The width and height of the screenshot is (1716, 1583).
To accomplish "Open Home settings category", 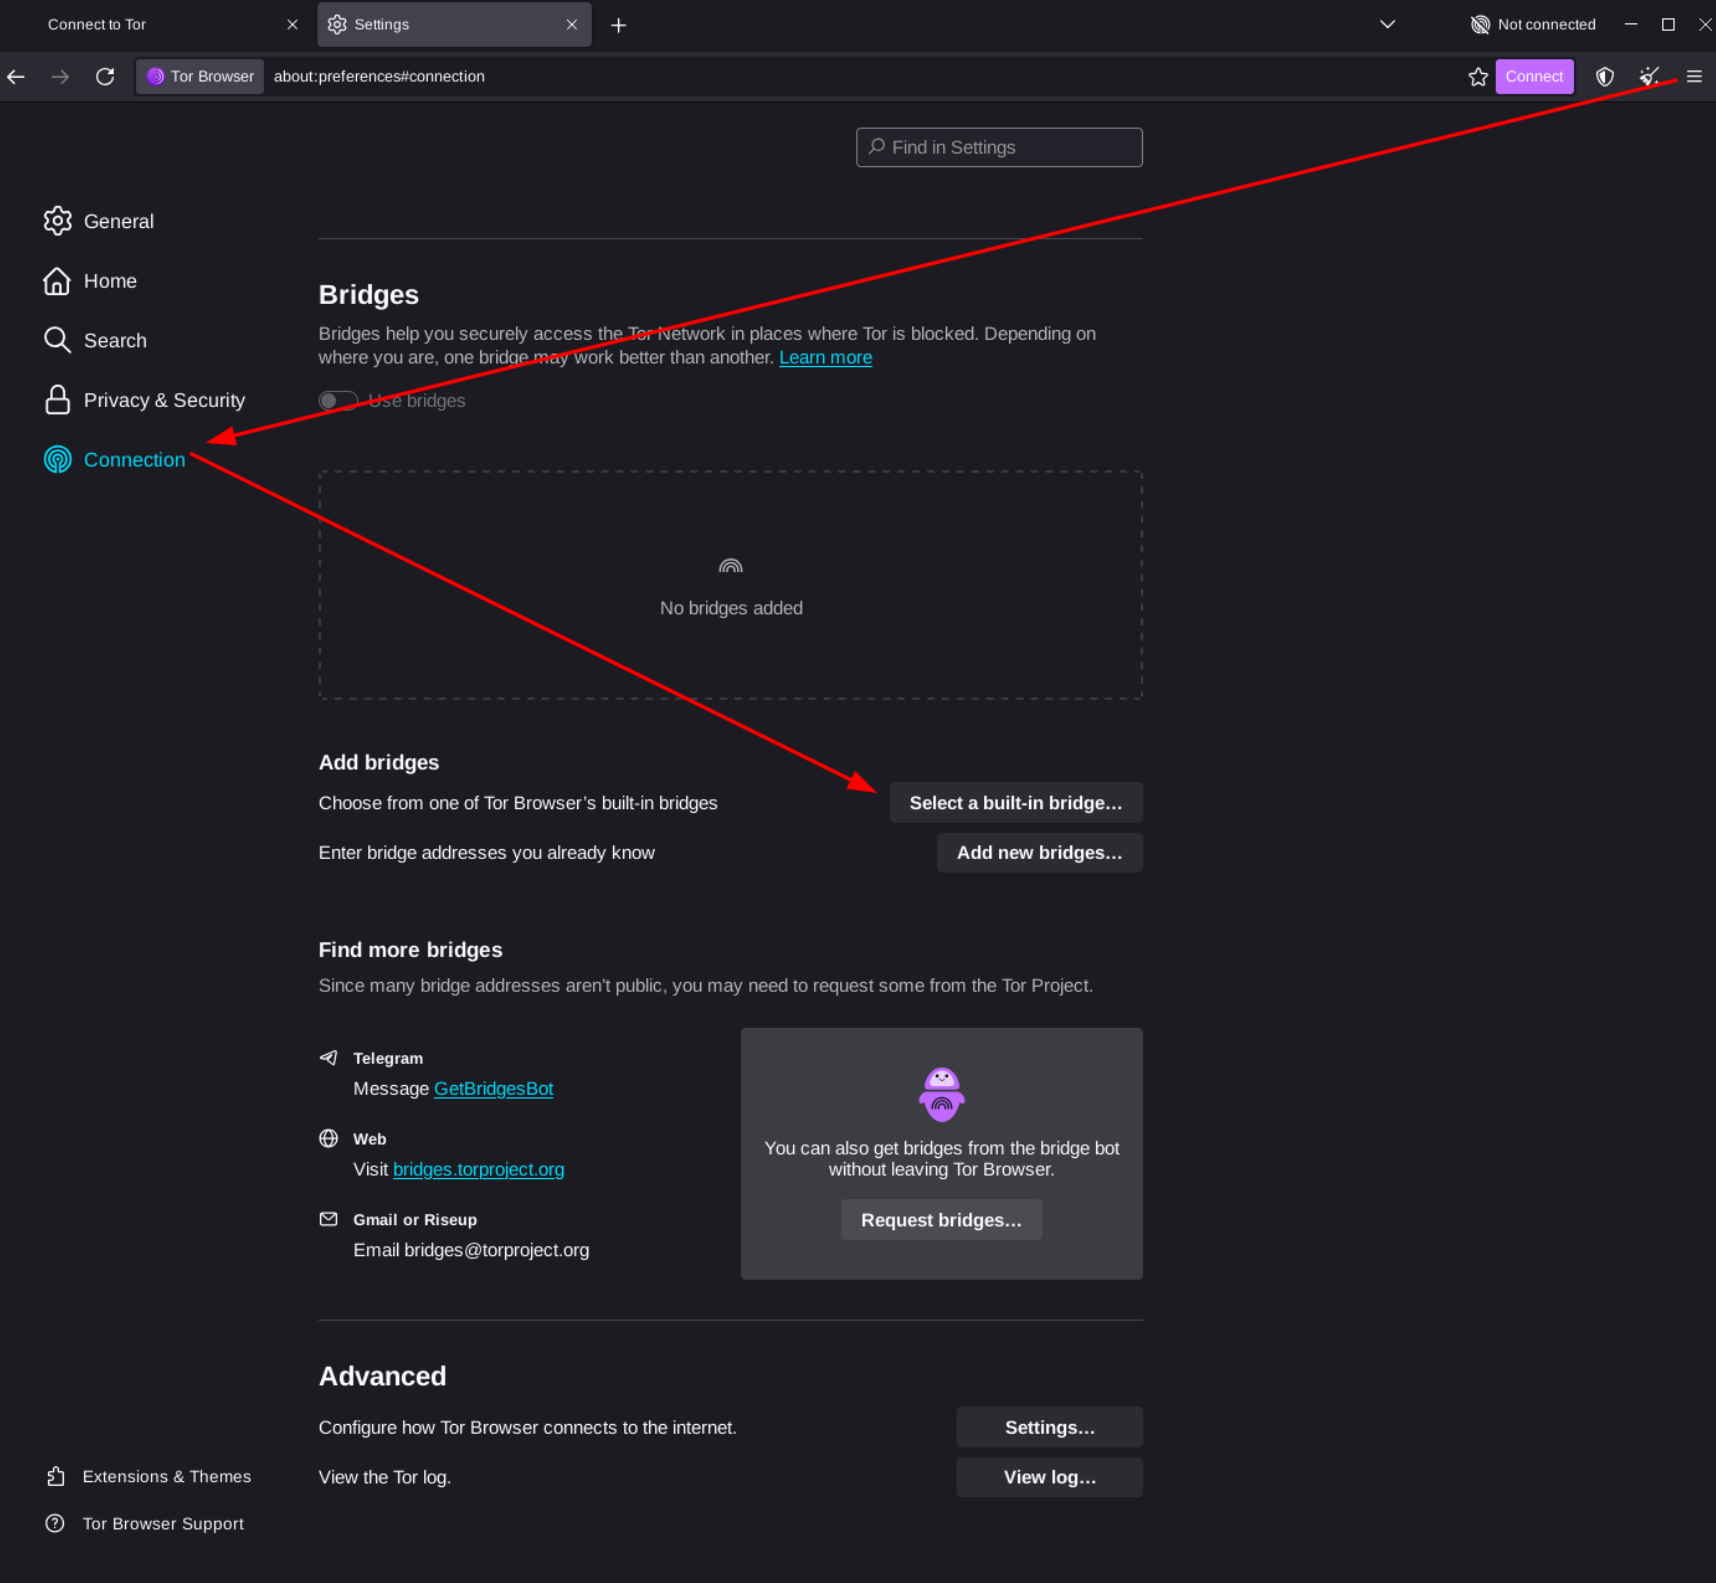I will pos(90,281).
